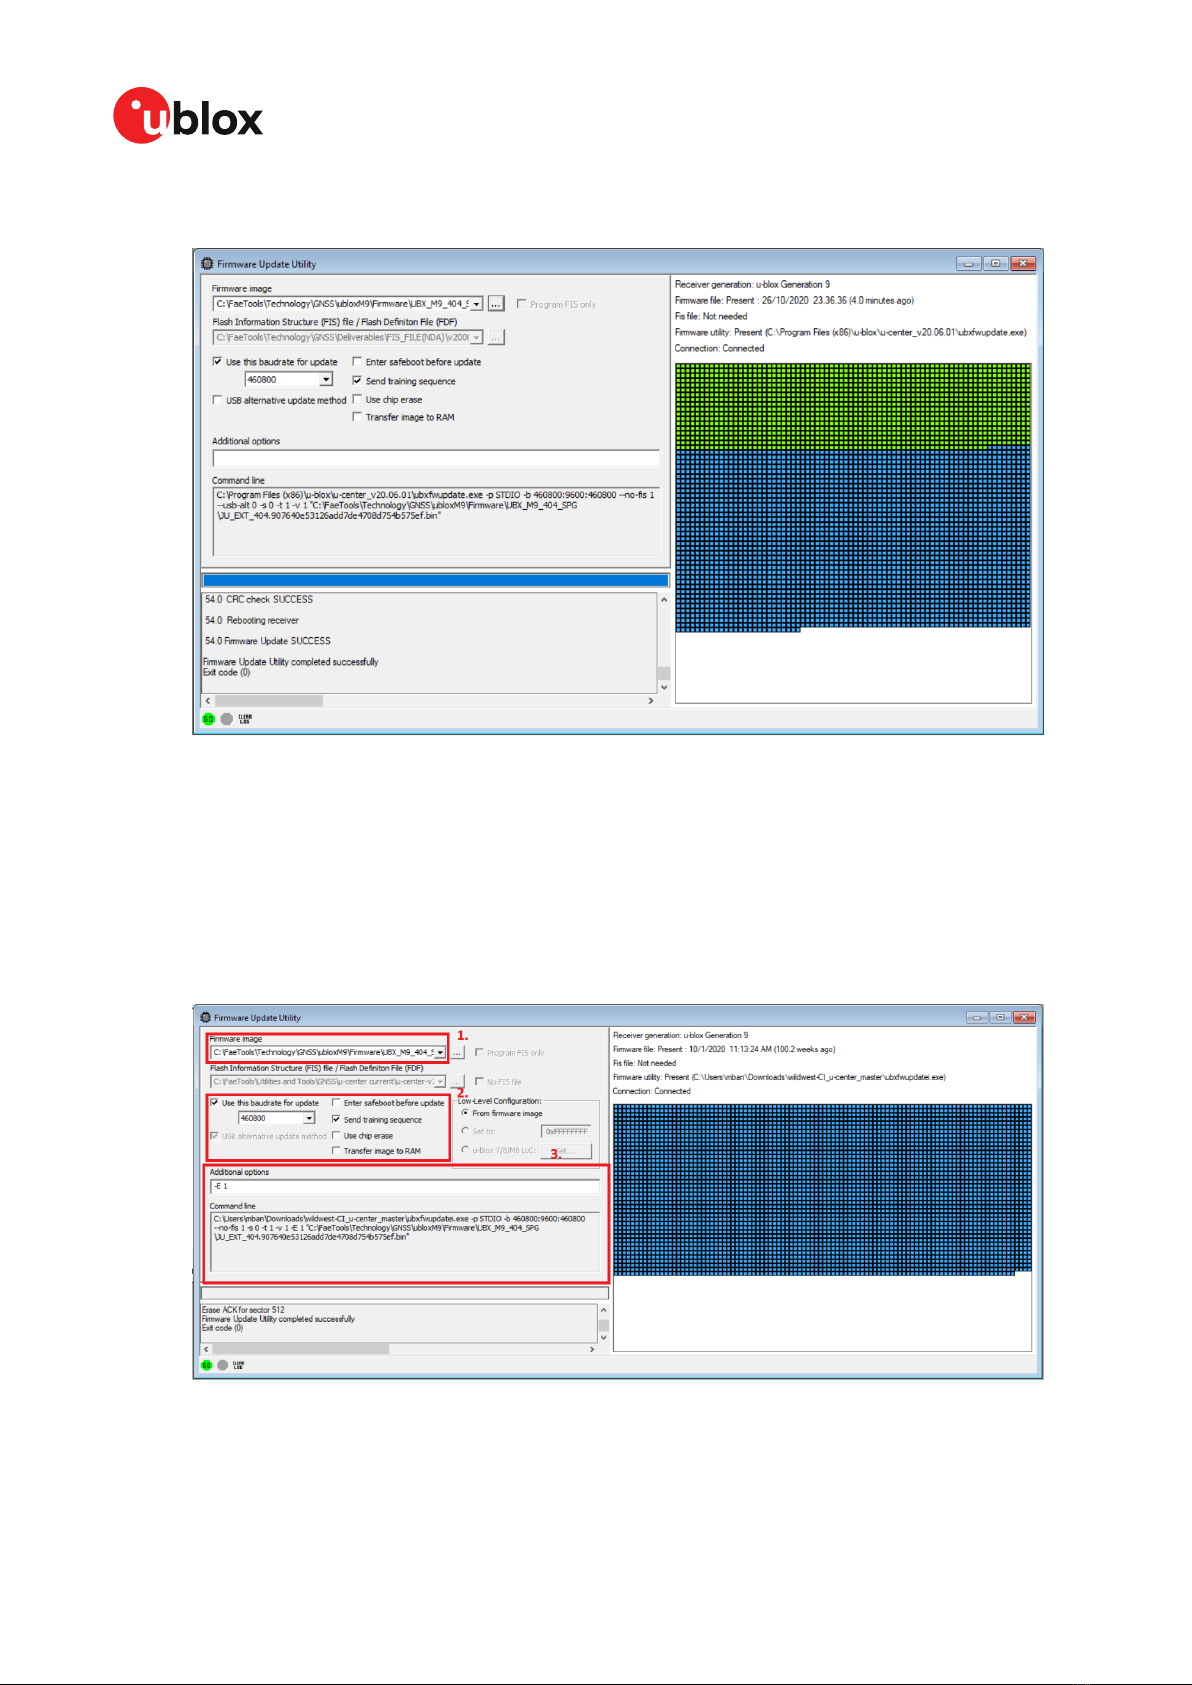Open FIS file dropdown in all-blue map window
1192x1685 pixels.
[440, 1082]
